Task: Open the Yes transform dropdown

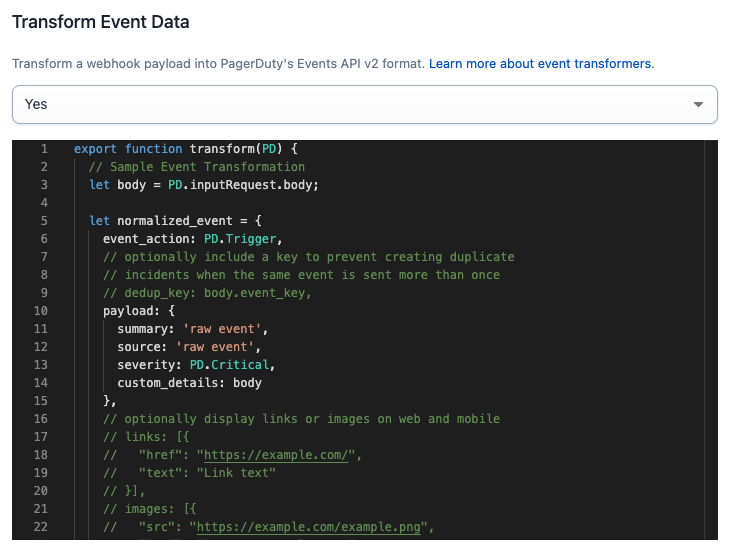Action: (365, 104)
